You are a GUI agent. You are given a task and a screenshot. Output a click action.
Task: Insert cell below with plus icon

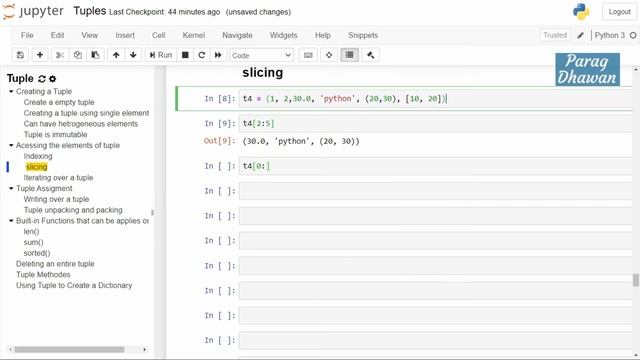[x=40, y=55]
